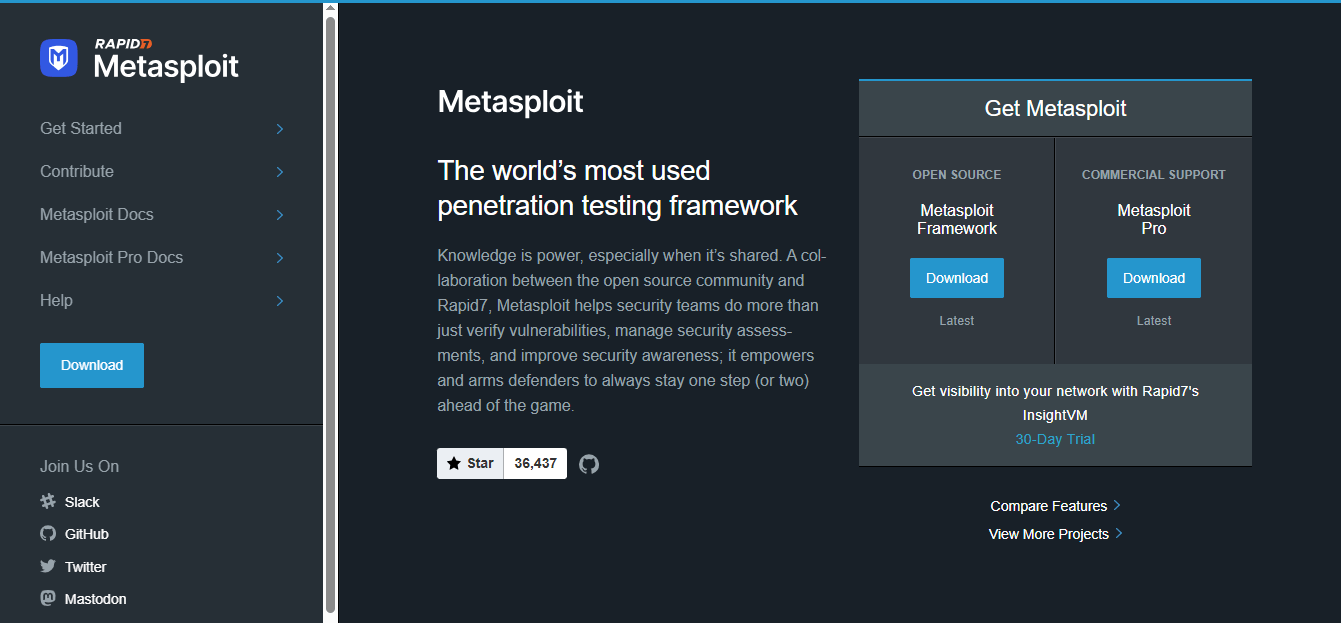Image resolution: width=1341 pixels, height=623 pixels.
Task: Open the Contribute menu item
Action: pyautogui.click(x=77, y=171)
